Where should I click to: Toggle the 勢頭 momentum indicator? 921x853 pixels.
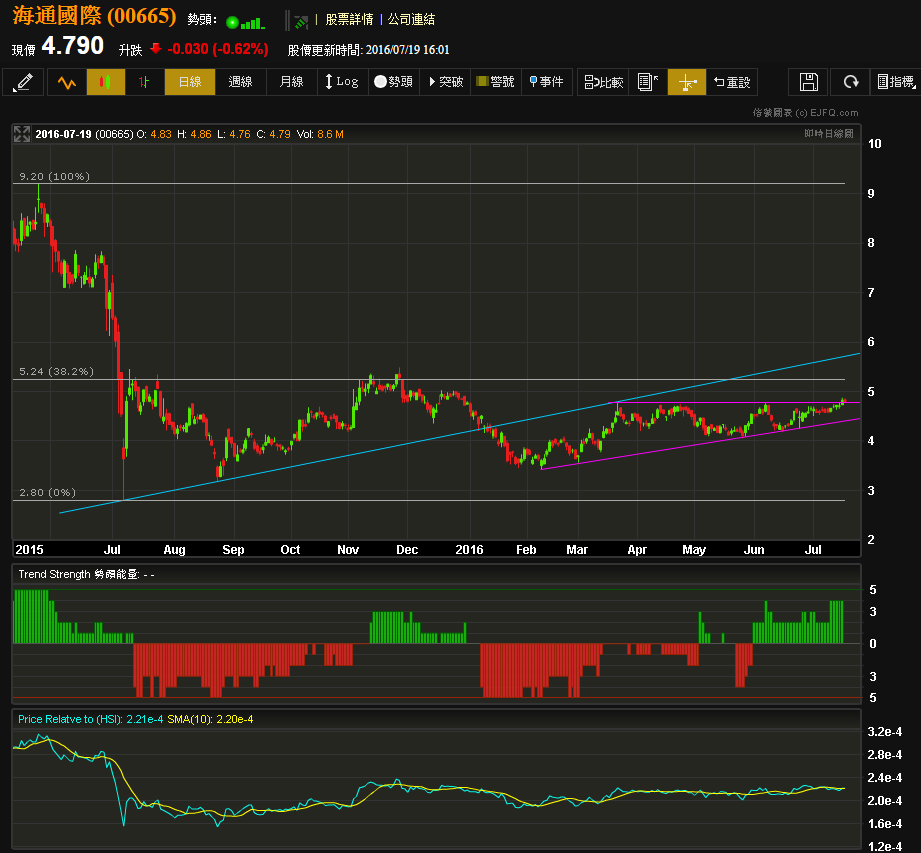click(x=394, y=82)
